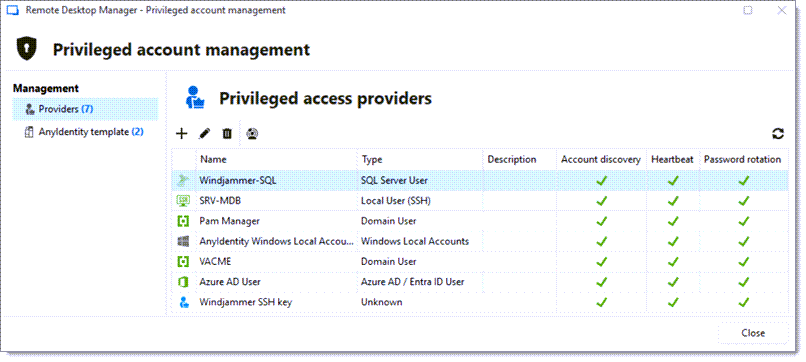
Task: Click the Pam Manager row icon
Action: tap(183, 221)
